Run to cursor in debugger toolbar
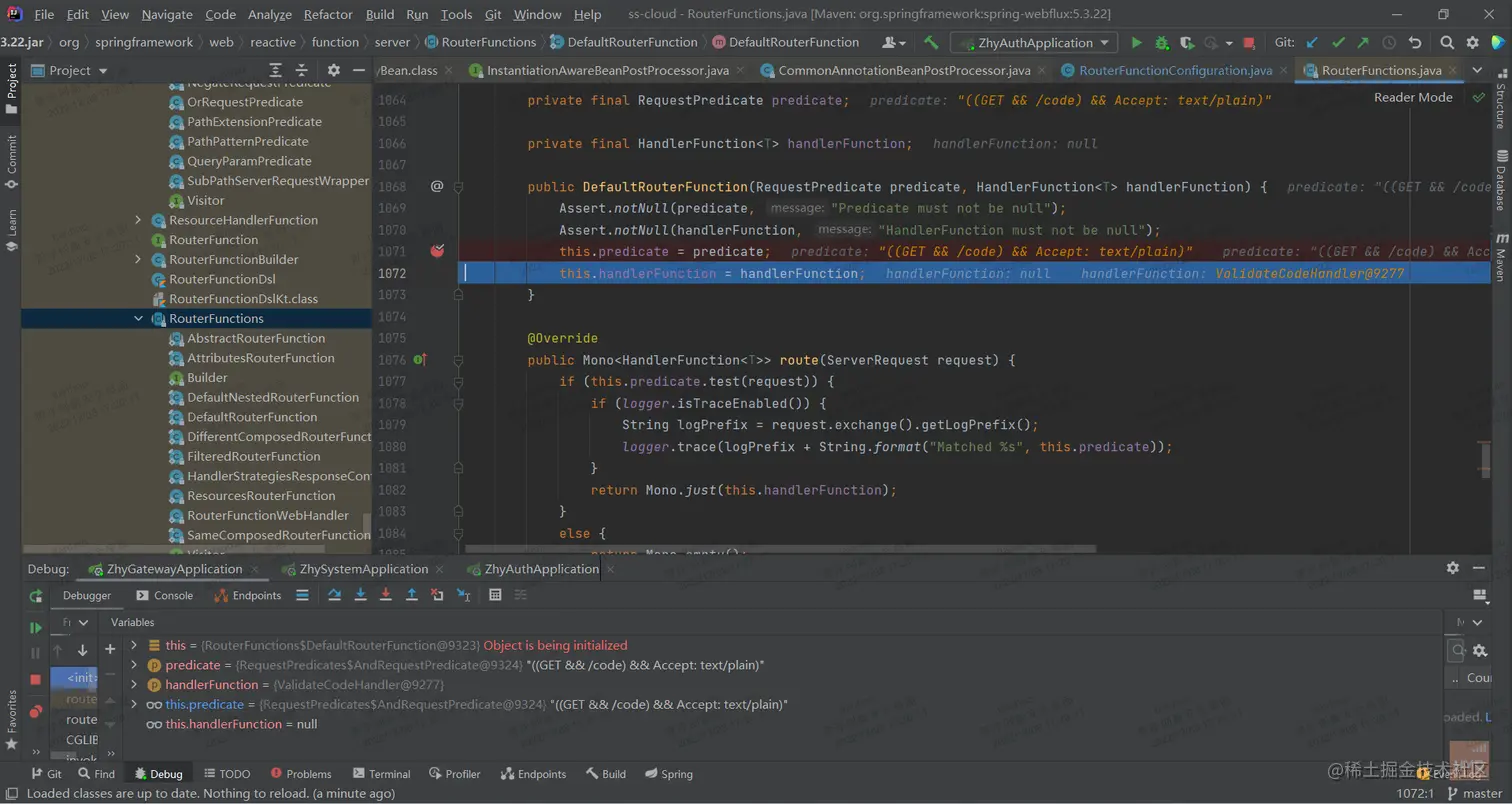 click(463, 595)
